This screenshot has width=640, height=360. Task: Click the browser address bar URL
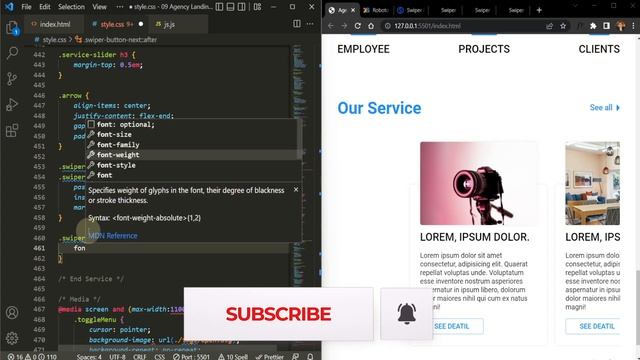pos(427,26)
